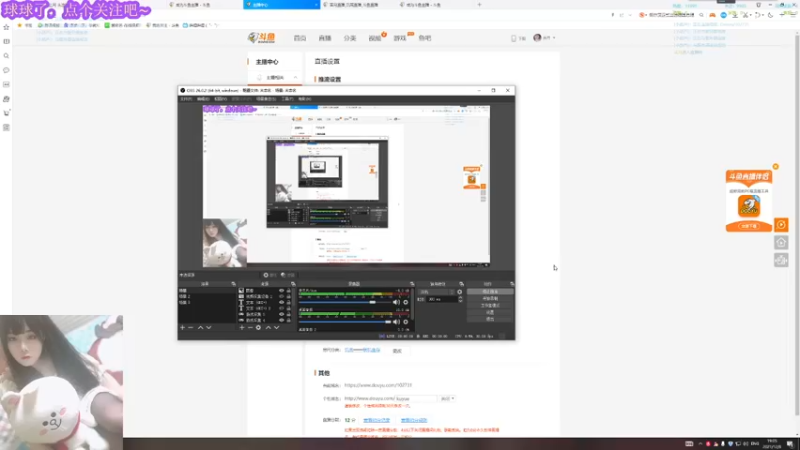Image resolution: width=800 pixels, height=450 pixels.
Task: Open user account dropdown arrow in Douyu header
Action: (x=554, y=38)
